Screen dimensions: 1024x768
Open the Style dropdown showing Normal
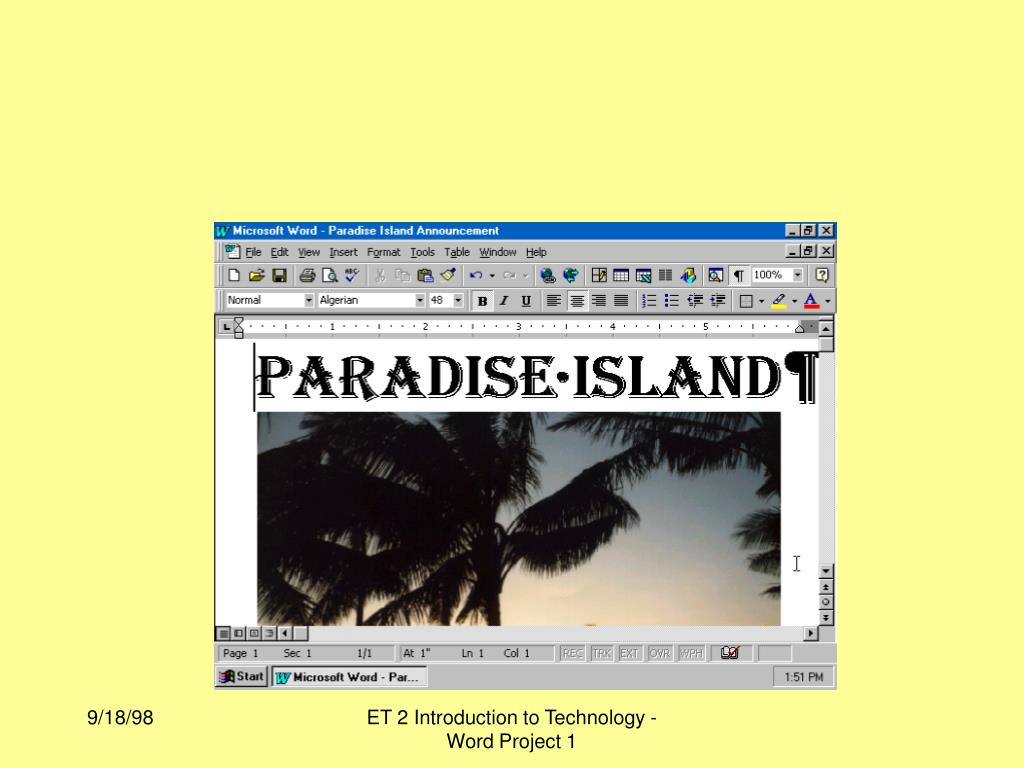[x=309, y=300]
